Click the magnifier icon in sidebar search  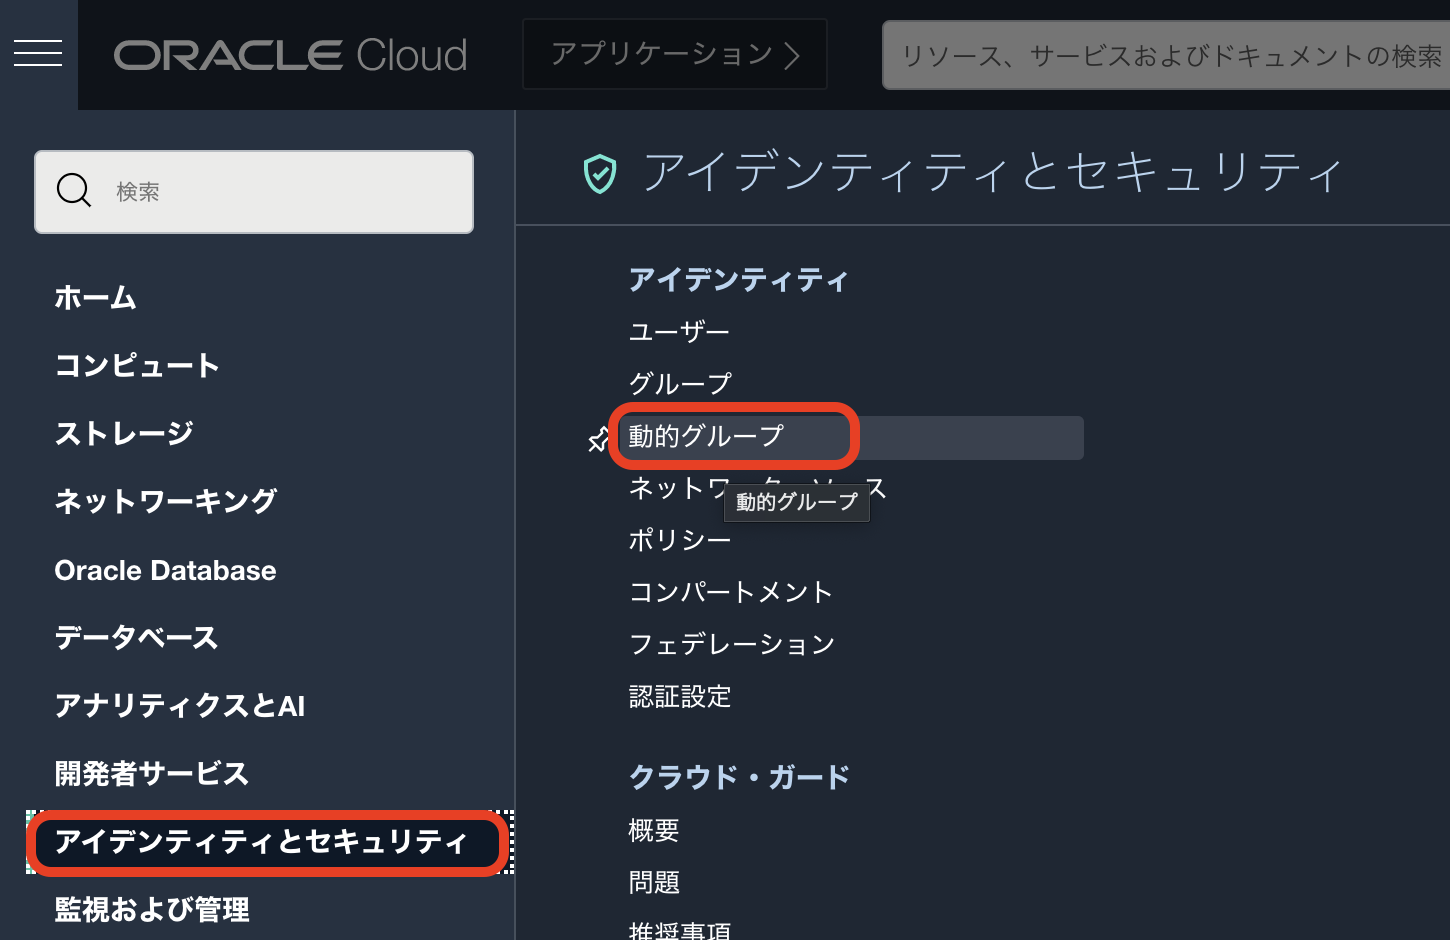coord(74,190)
